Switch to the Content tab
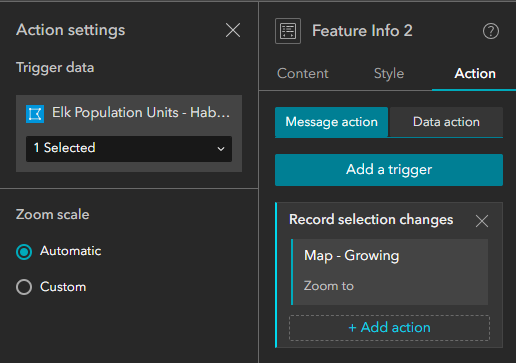 (303, 73)
